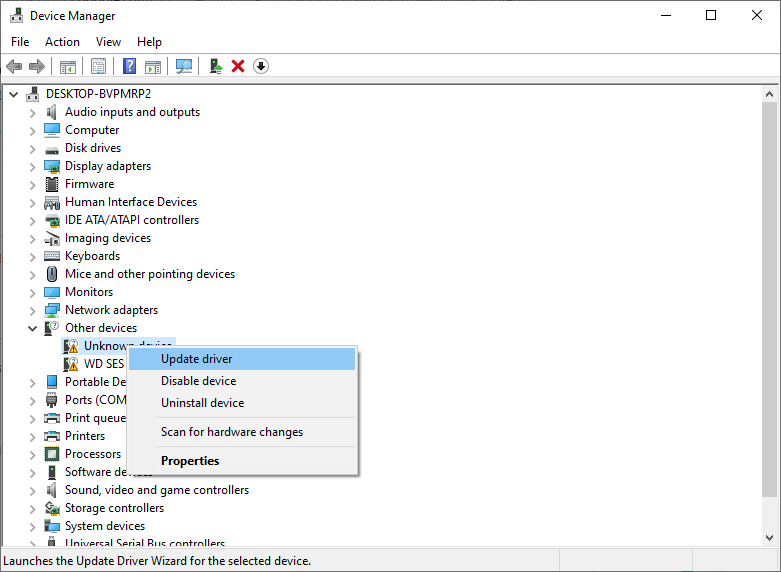Choose Properties in the context menu
The width and height of the screenshot is (781, 572).
[x=242, y=461]
